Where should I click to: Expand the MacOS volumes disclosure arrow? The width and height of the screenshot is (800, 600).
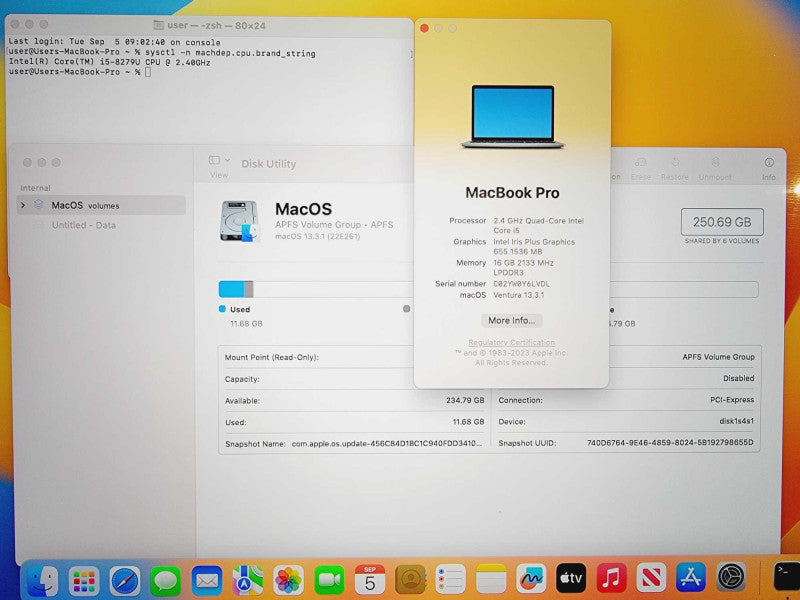point(22,205)
